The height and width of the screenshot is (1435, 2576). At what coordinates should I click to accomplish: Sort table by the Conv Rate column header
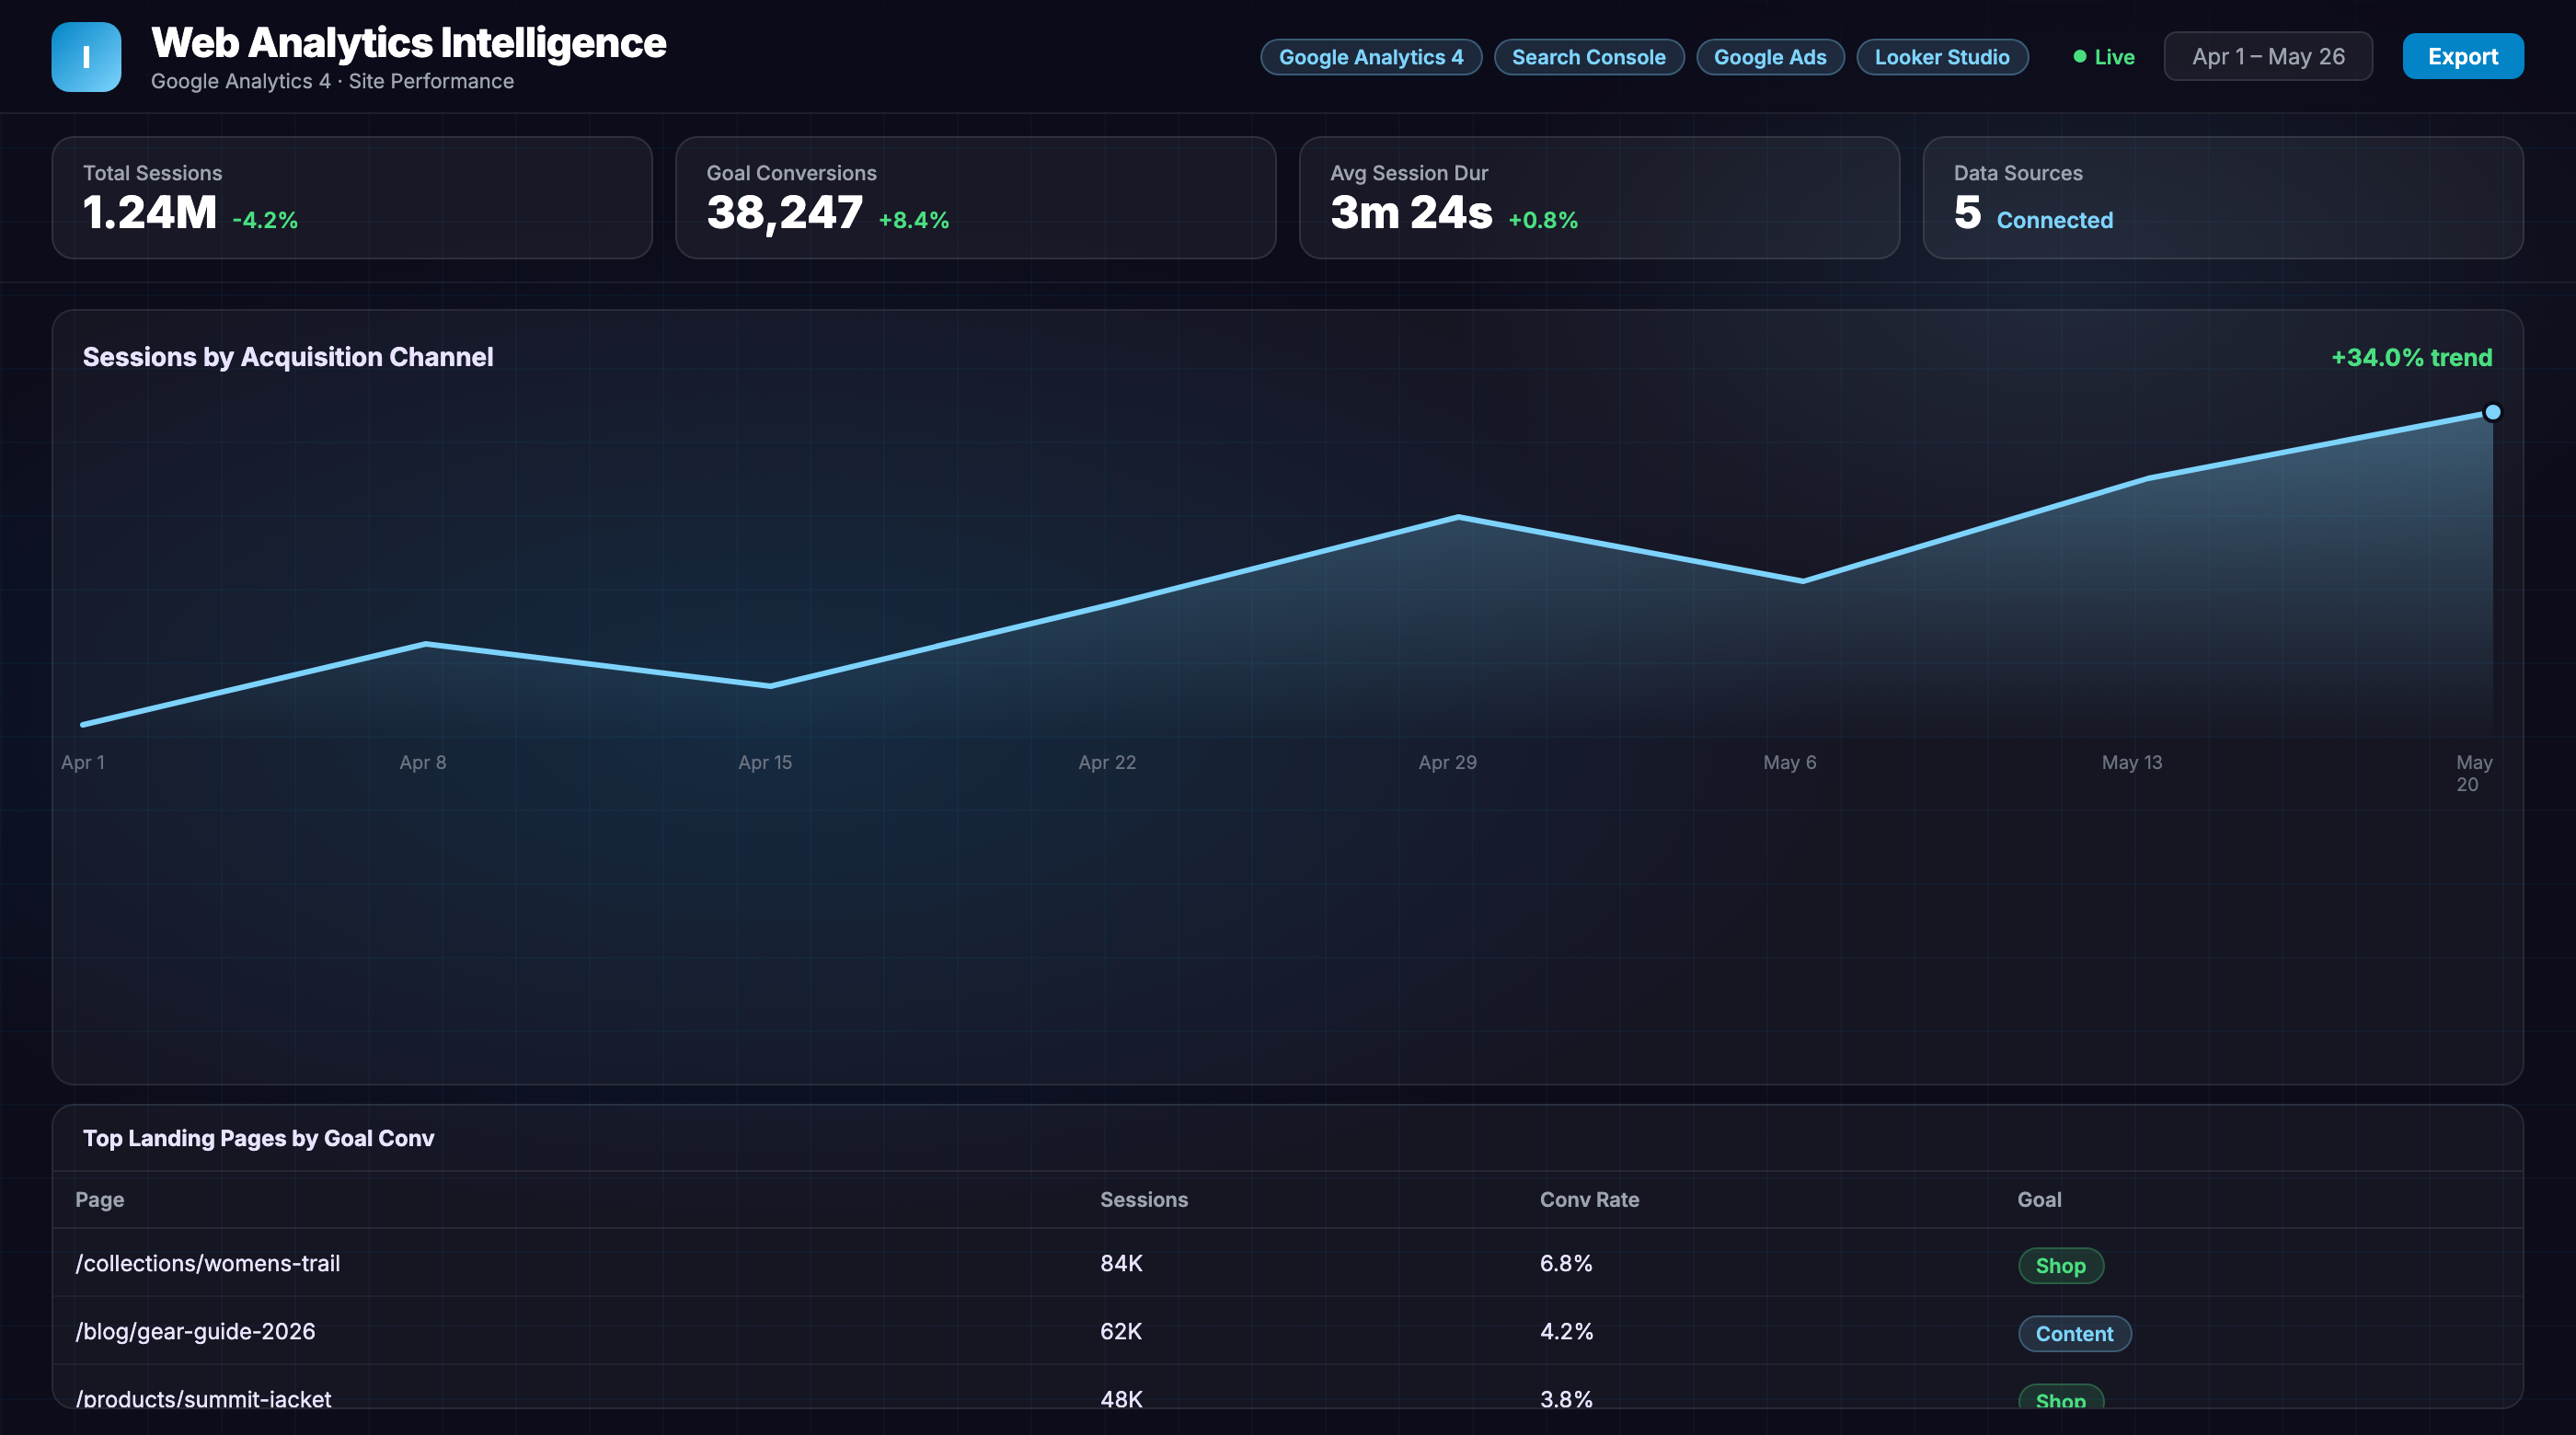pyautogui.click(x=1589, y=1199)
